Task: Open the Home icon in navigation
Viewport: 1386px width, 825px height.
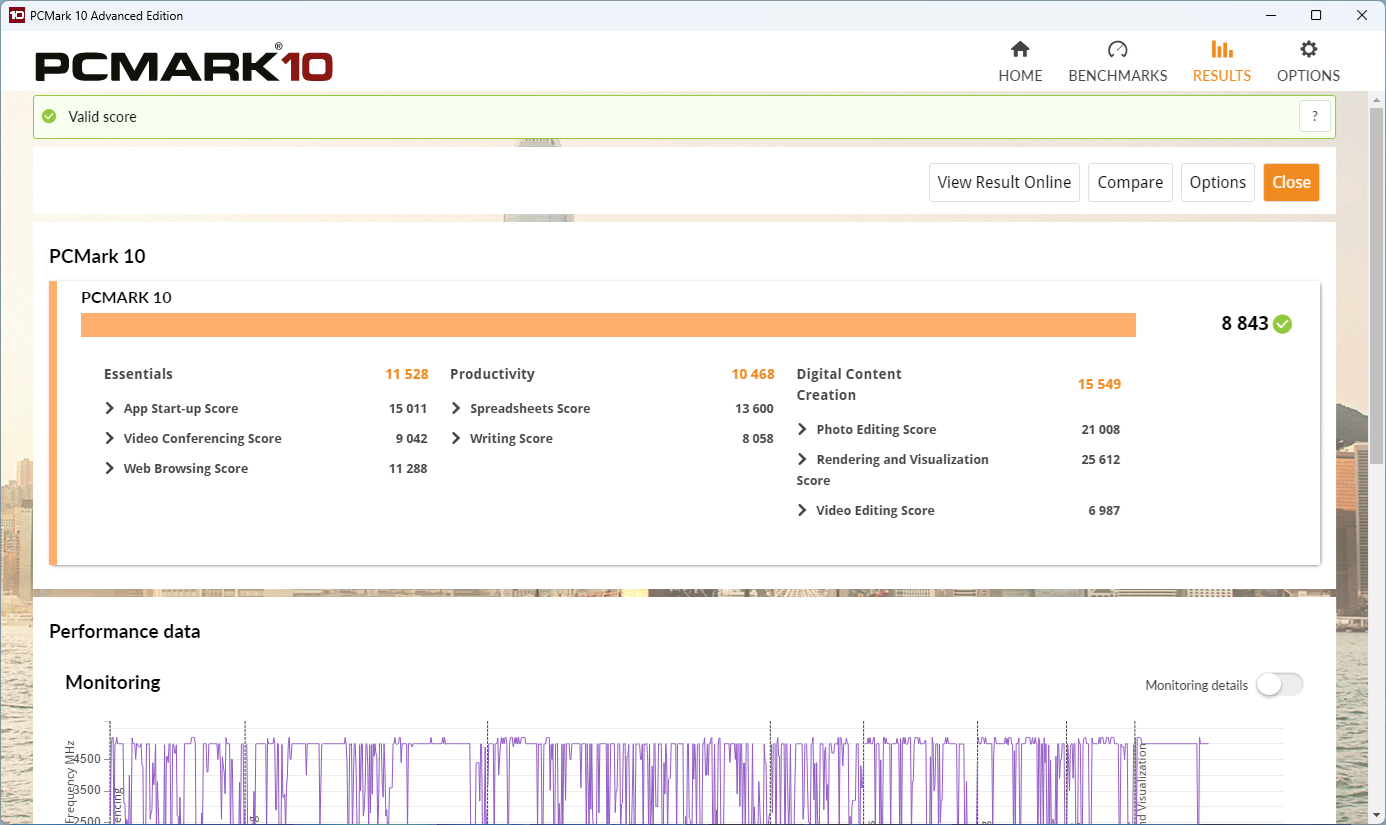Action: 1020,49
